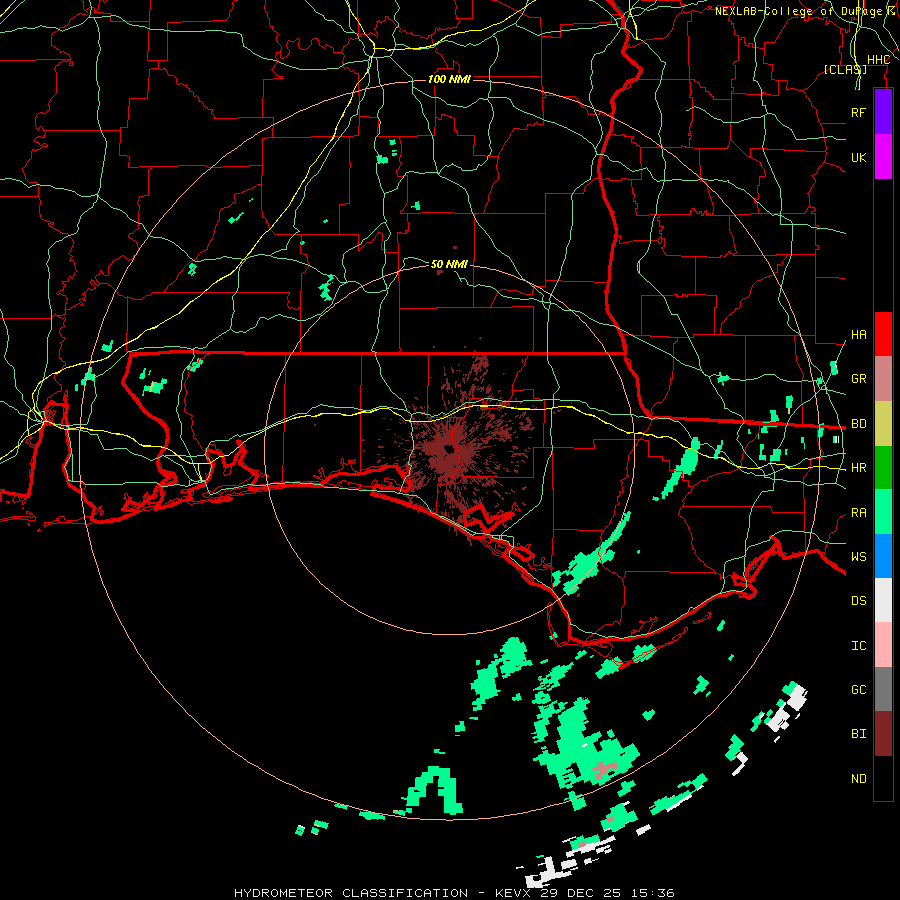The height and width of the screenshot is (900, 900).
Task: Click the inverted-U shaped green rain echo
Action: 434,790
